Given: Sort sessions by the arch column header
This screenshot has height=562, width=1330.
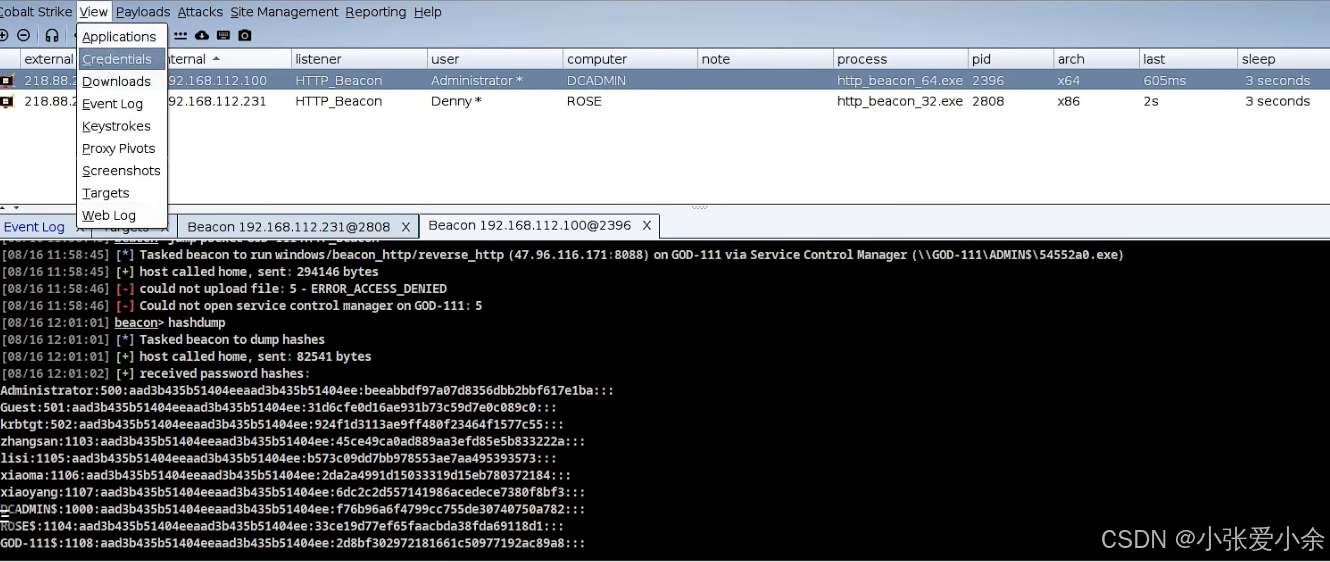Looking at the screenshot, I should pos(1096,59).
